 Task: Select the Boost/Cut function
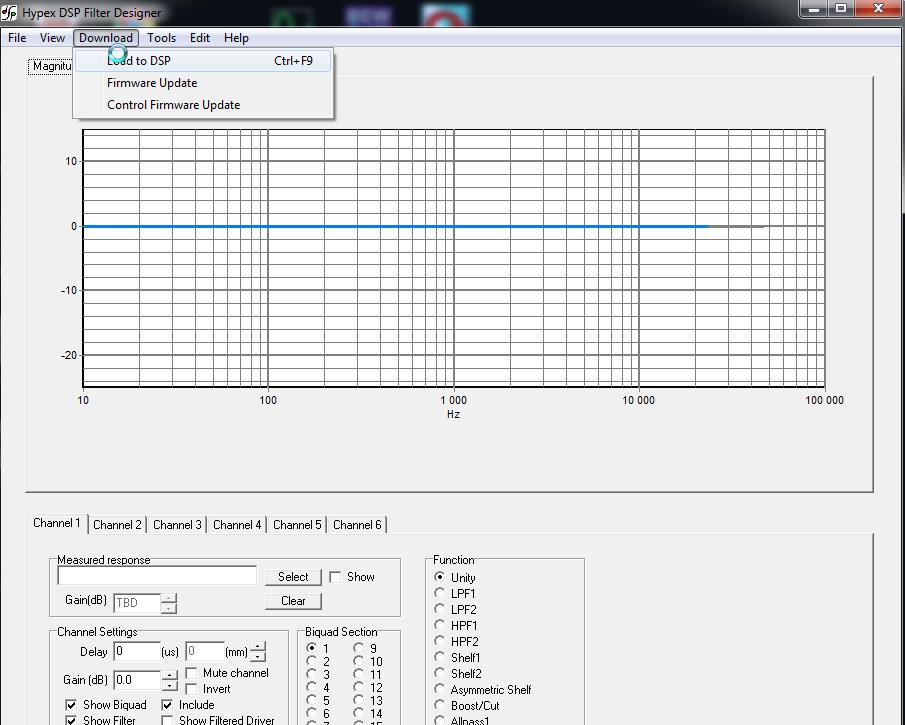[440, 705]
